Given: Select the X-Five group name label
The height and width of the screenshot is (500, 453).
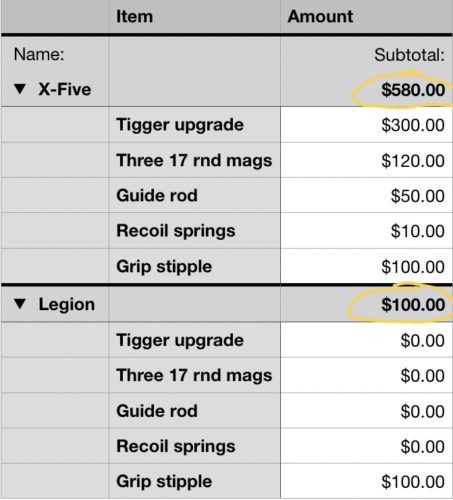Looking at the screenshot, I should [x=65, y=89].
